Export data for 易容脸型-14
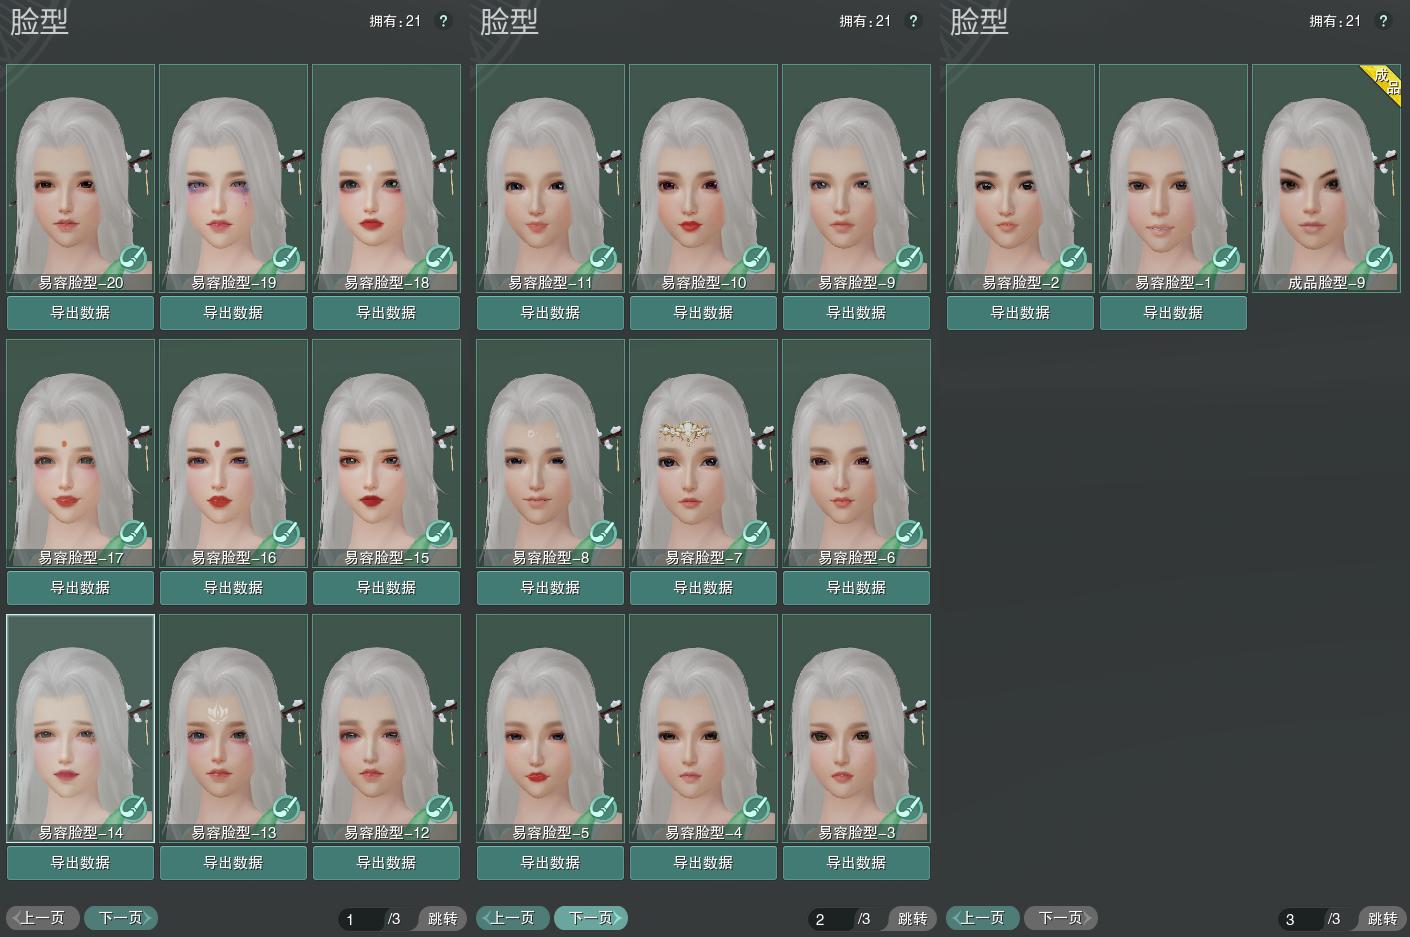This screenshot has width=1410, height=937. click(x=80, y=863)
